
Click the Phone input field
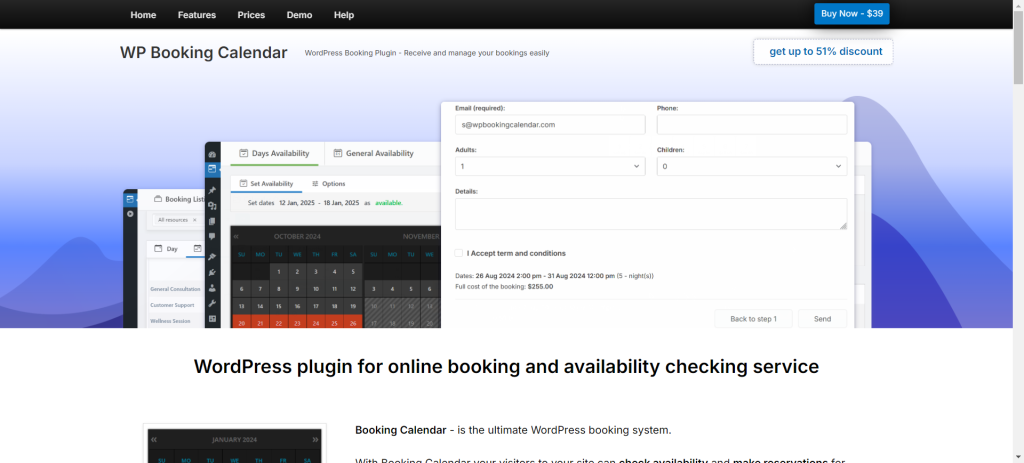pos(752,125)
